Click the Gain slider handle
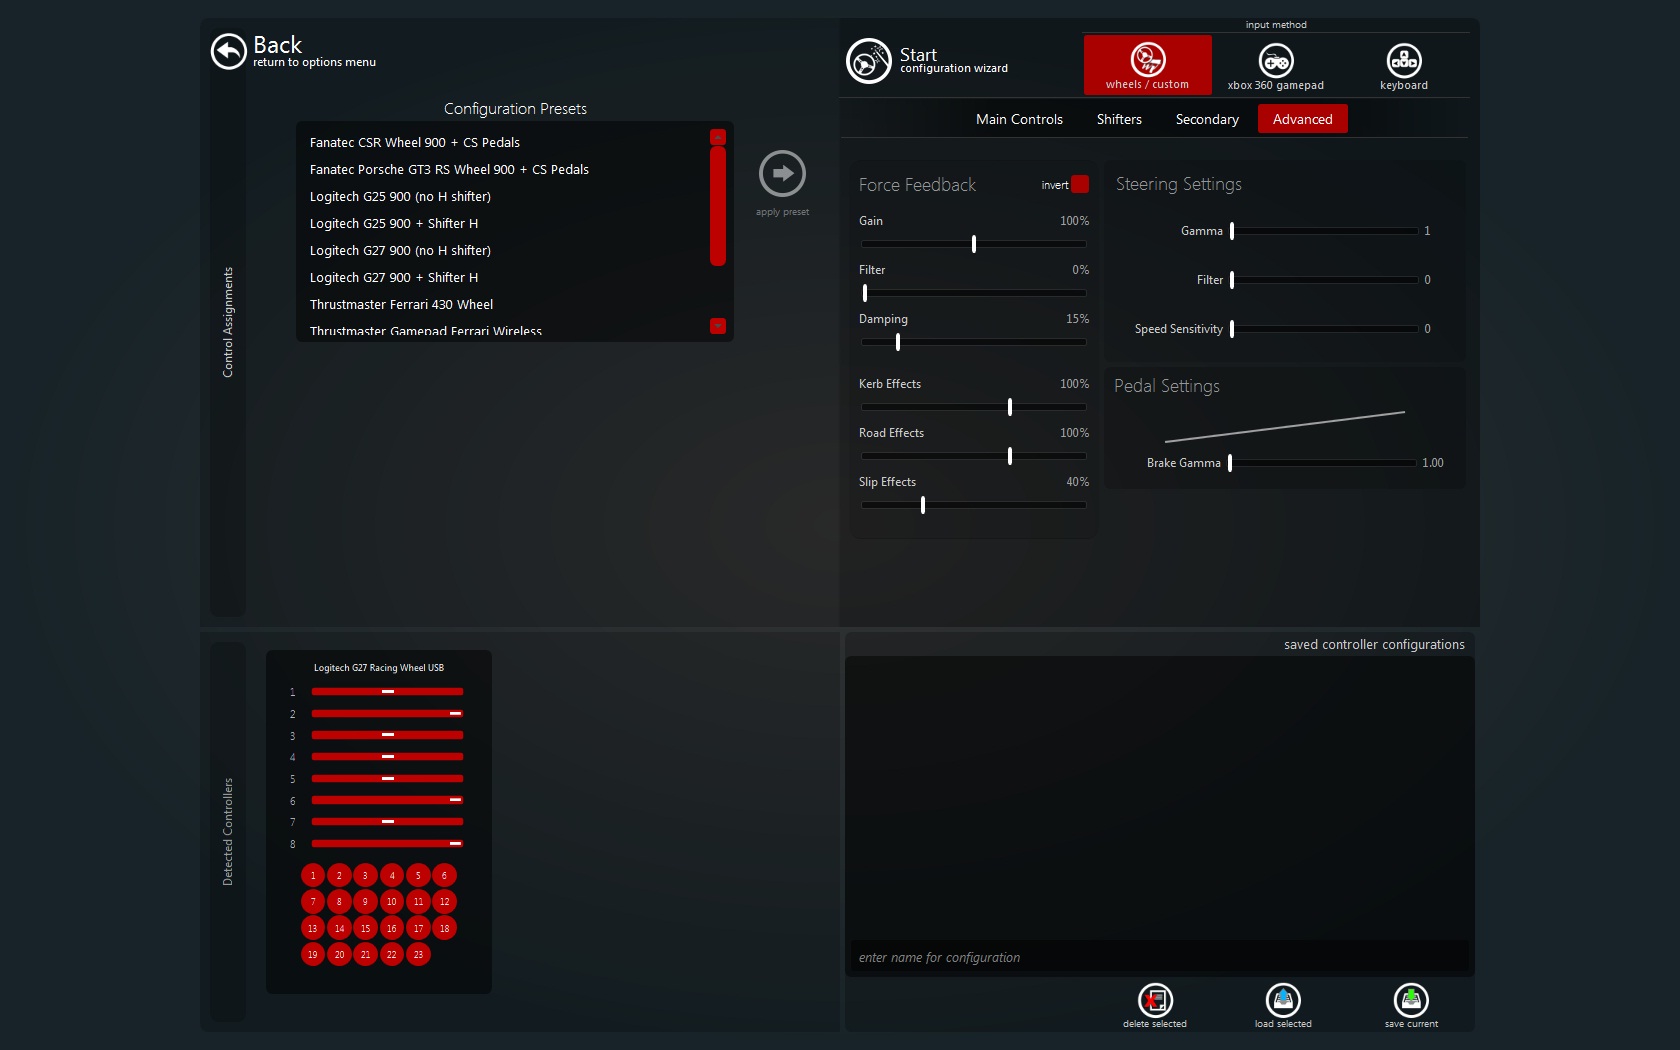Viewport: 1680px width, 1050px height. pos(974,244)
